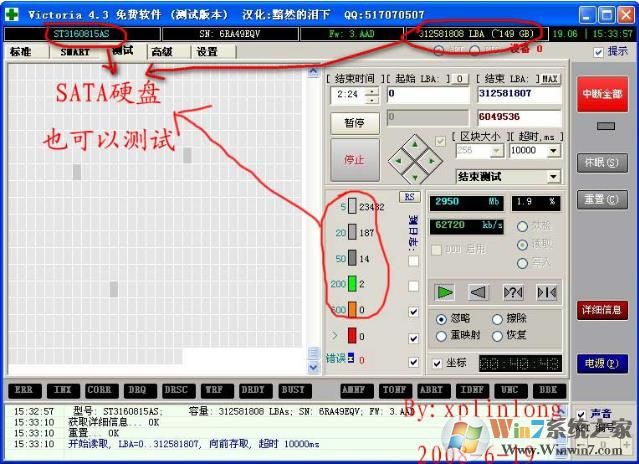The width and height of the screenshot is (639, 464).
Task: Click the CORR status indicator
Action: (x=101, y=390)
